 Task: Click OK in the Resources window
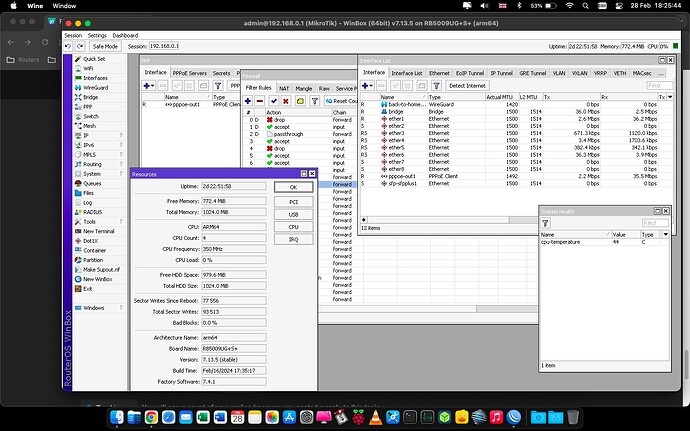[x=293, y=187]
